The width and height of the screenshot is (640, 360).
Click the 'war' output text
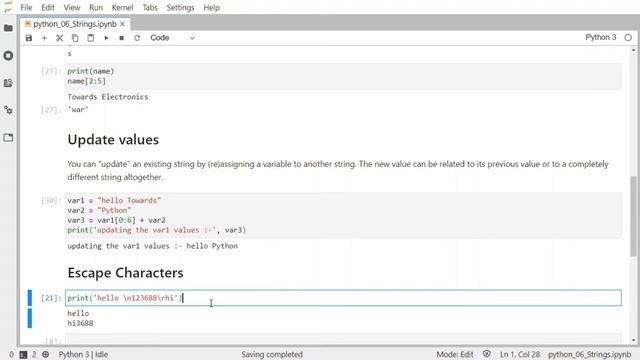coord(78,109)
